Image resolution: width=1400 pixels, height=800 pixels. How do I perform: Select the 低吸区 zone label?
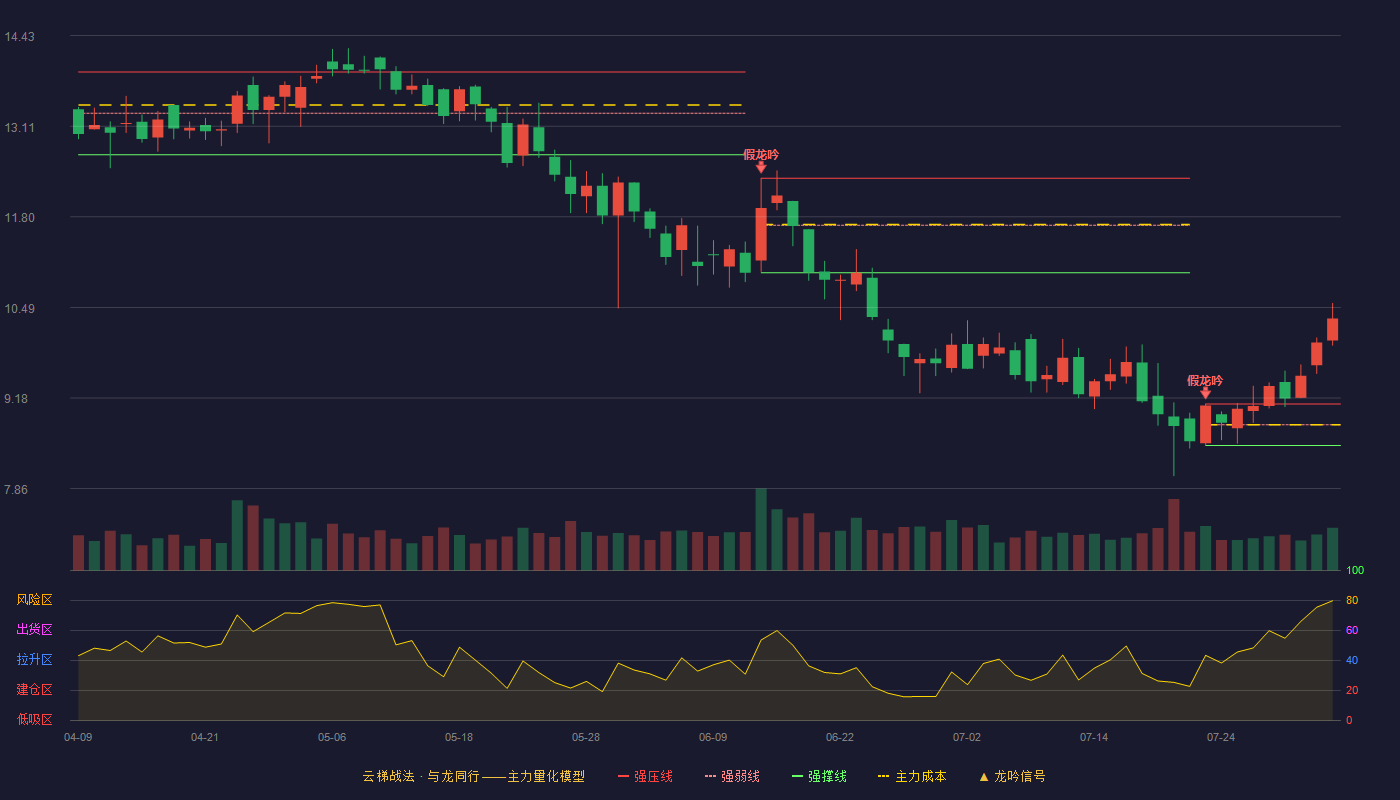coord(34,720)
